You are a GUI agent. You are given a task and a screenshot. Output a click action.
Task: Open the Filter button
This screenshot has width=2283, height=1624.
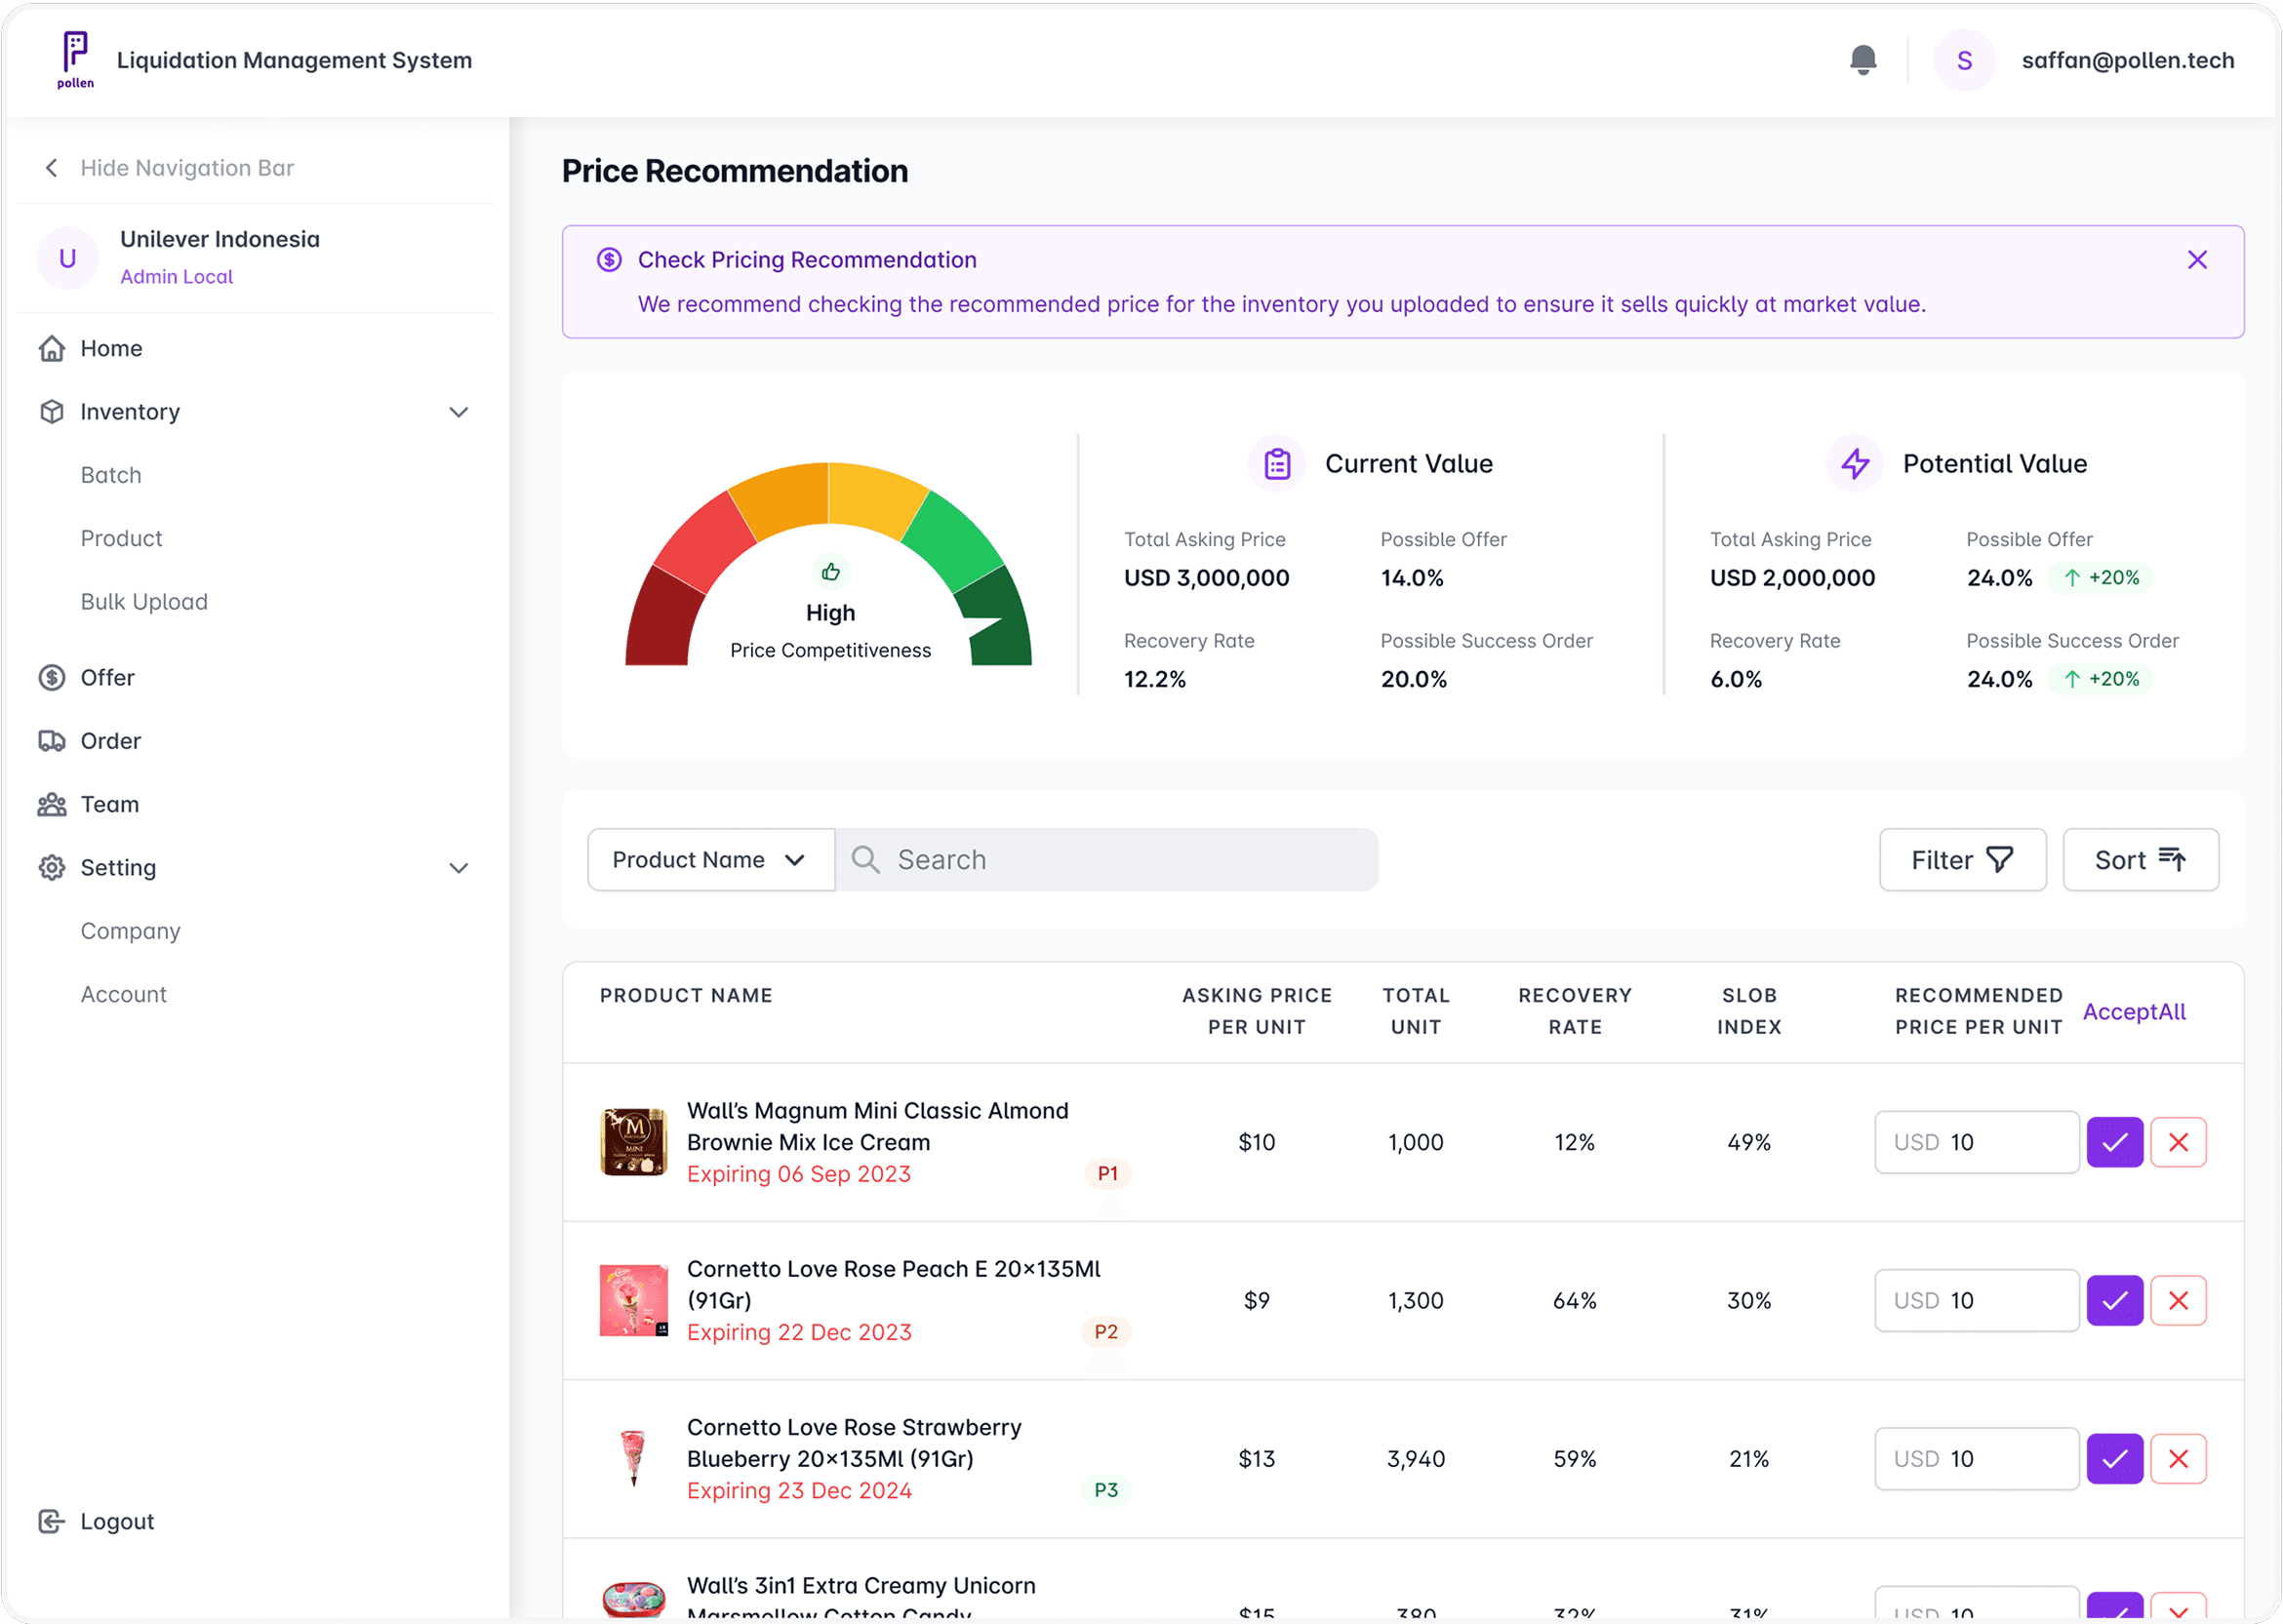pyautogui.click(x=1962, y=860)
